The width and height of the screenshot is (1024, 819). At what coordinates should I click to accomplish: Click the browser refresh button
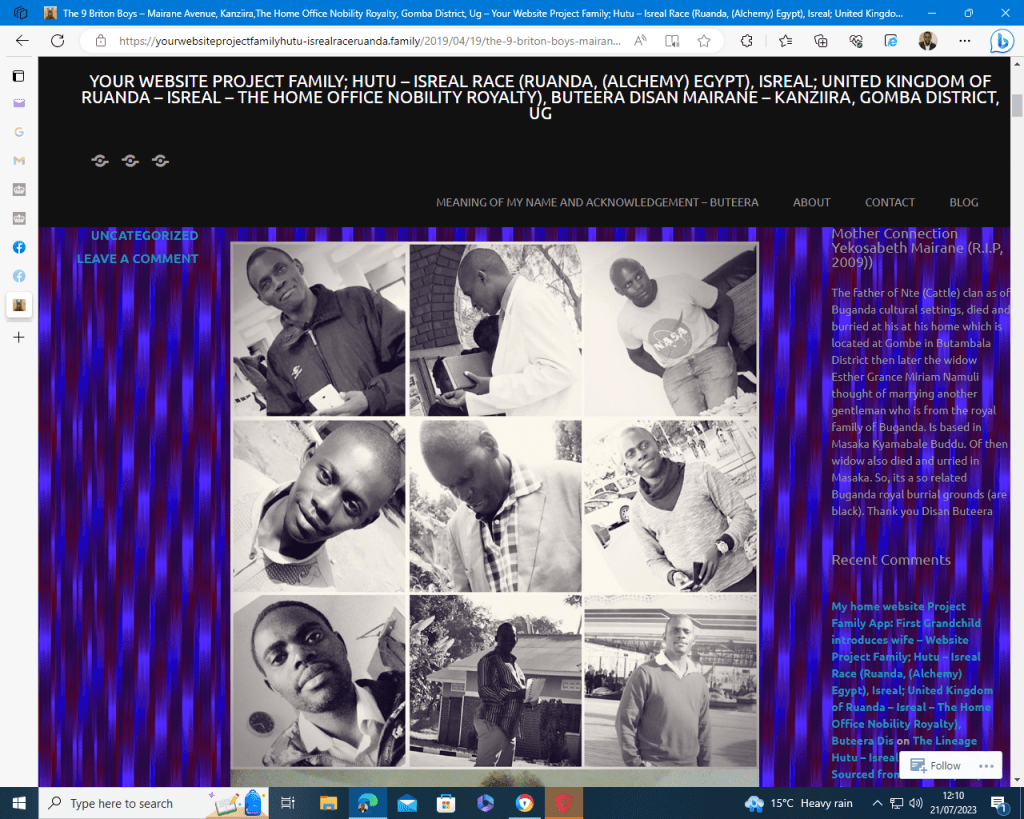(x=57, y=41)
